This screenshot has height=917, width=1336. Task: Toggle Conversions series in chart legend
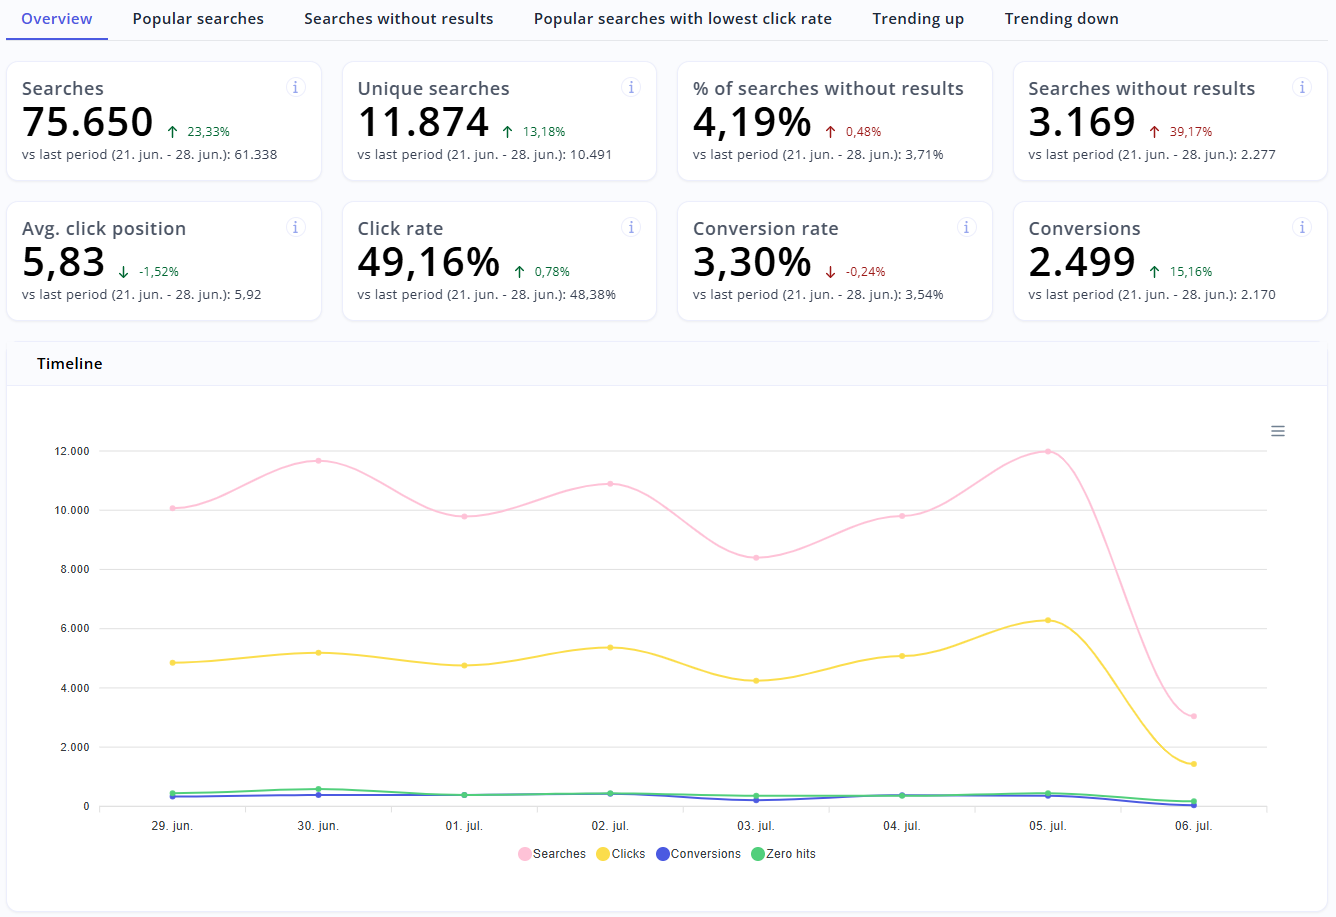699,854
